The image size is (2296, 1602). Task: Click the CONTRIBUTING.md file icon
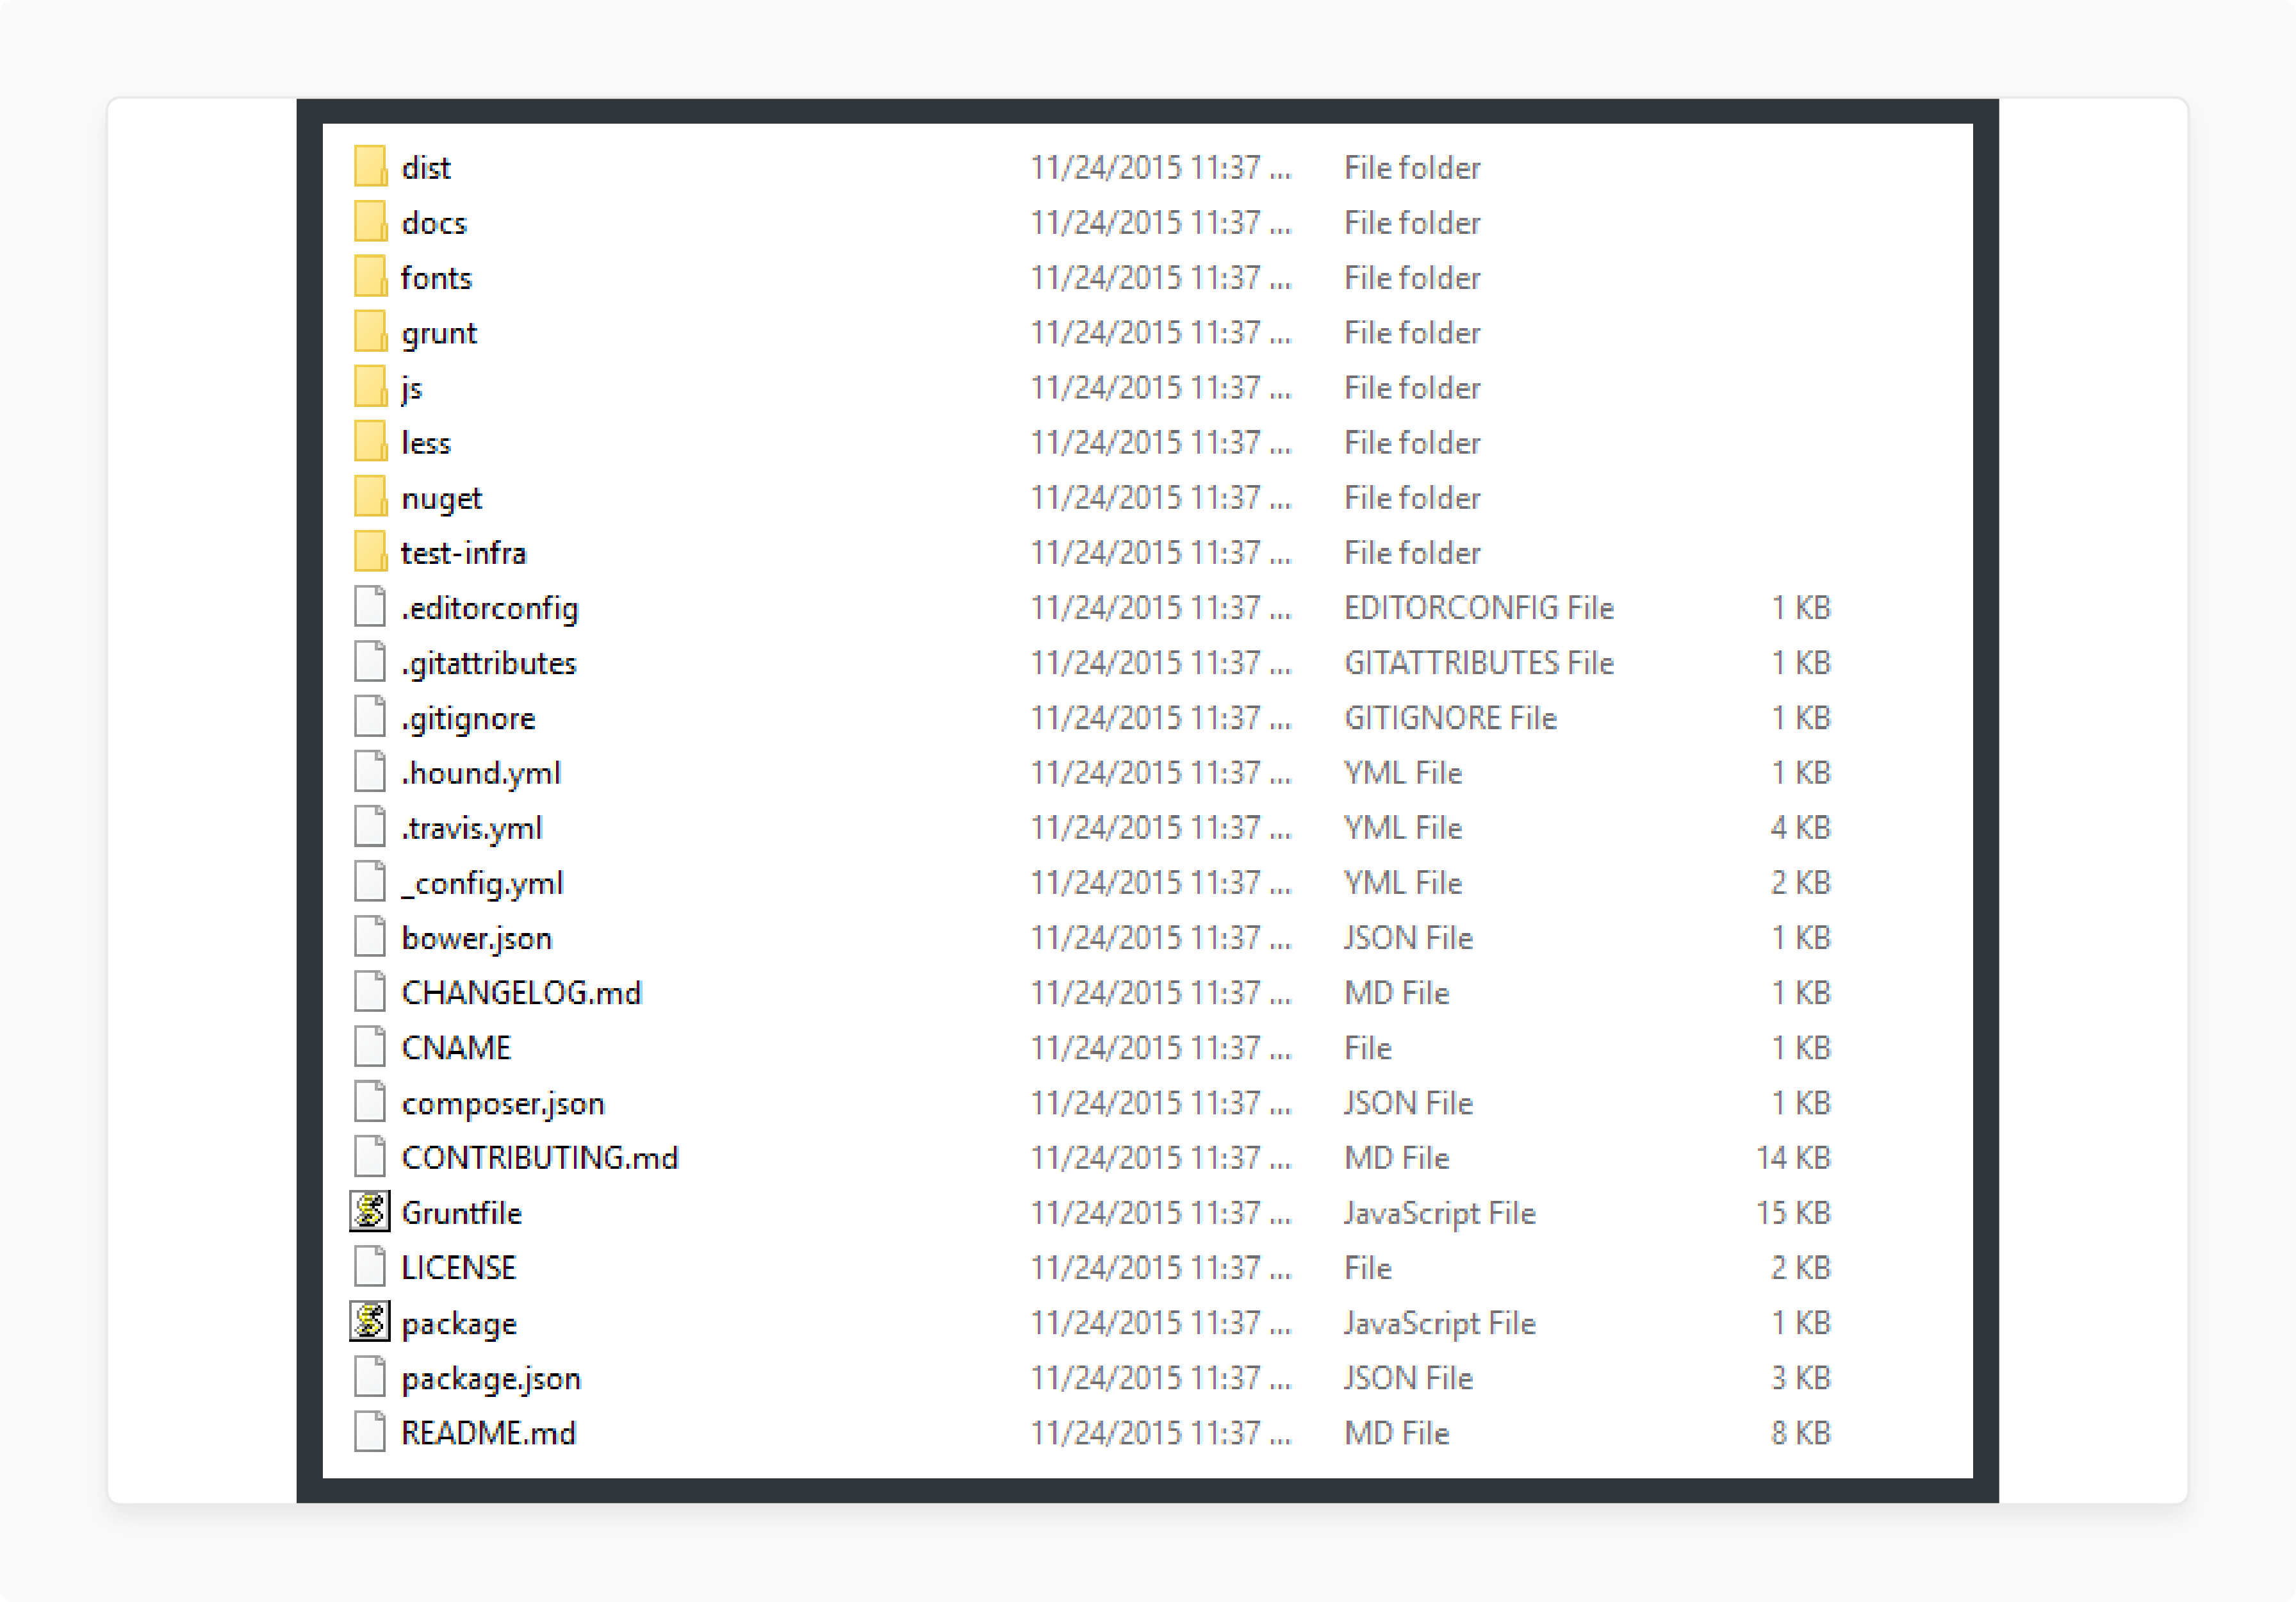370,1156
